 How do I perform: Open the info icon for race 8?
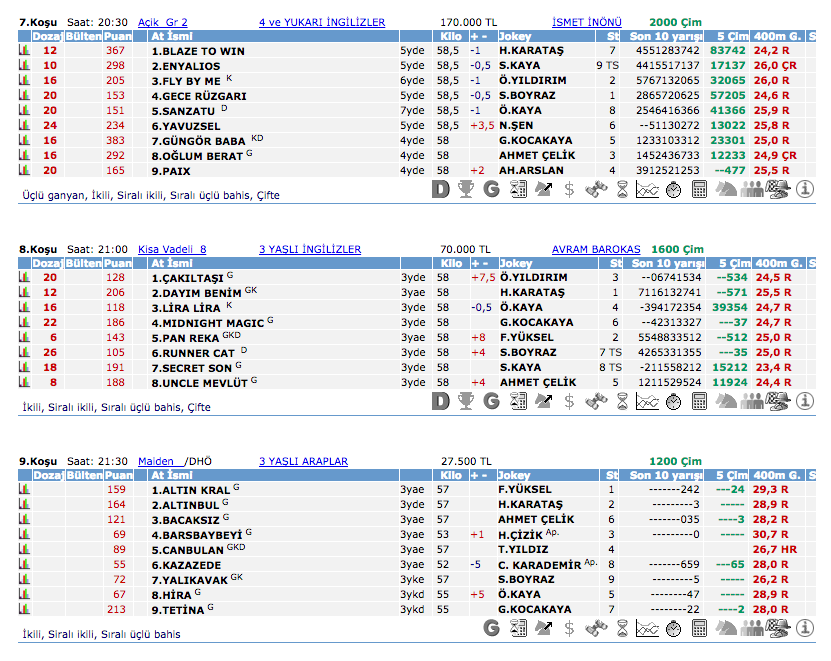pos(804,401)
